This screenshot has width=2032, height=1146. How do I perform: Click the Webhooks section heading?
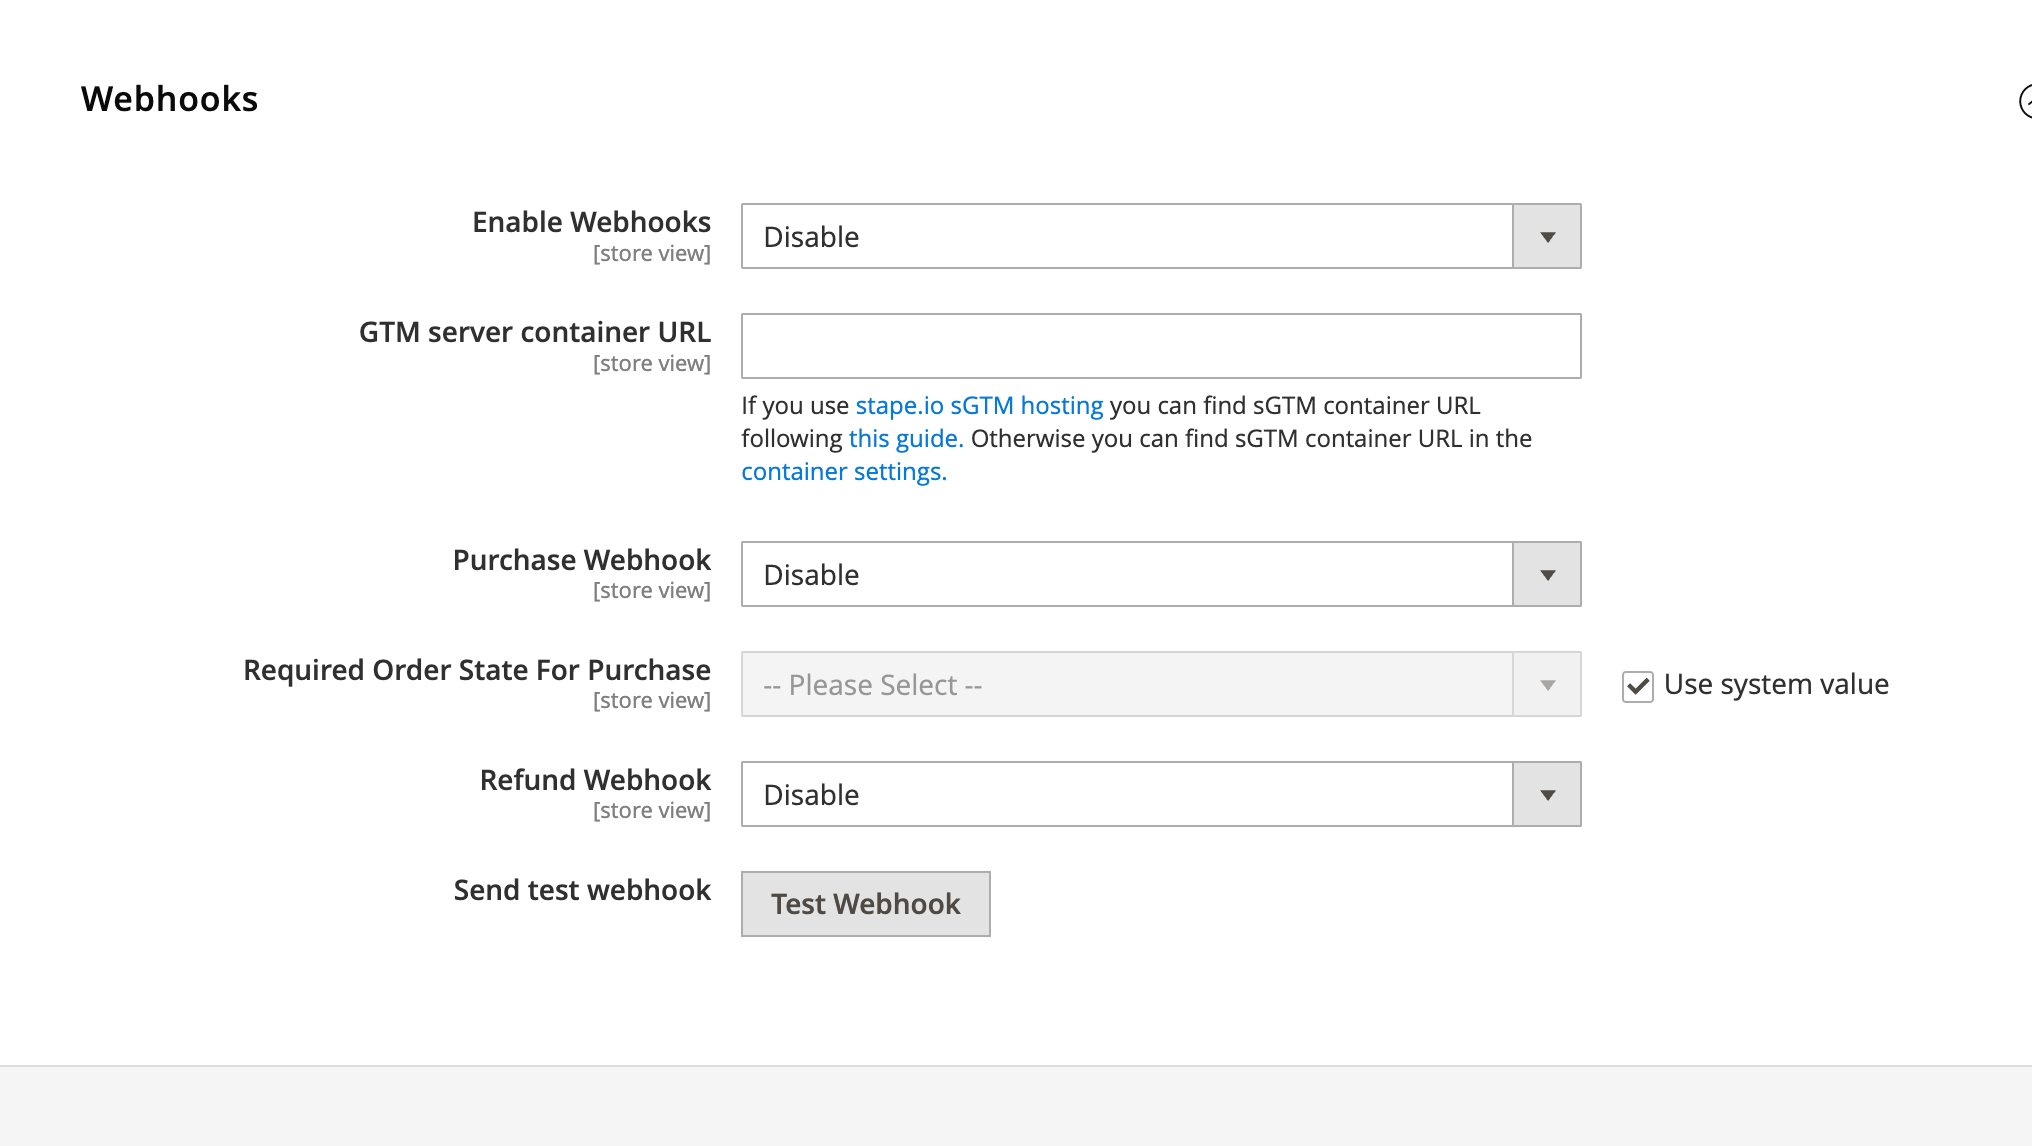(x=169, y=99)
